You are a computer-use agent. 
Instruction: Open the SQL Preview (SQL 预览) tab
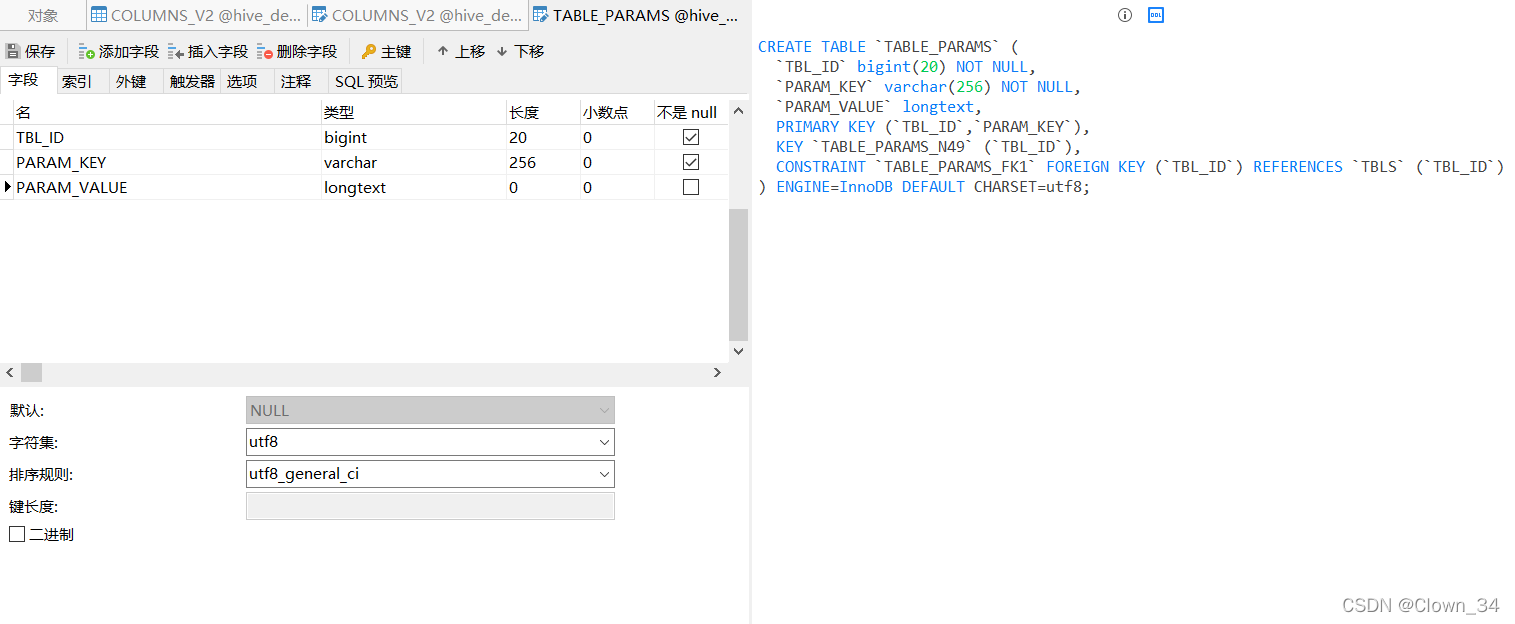click(x=366, y=81)
